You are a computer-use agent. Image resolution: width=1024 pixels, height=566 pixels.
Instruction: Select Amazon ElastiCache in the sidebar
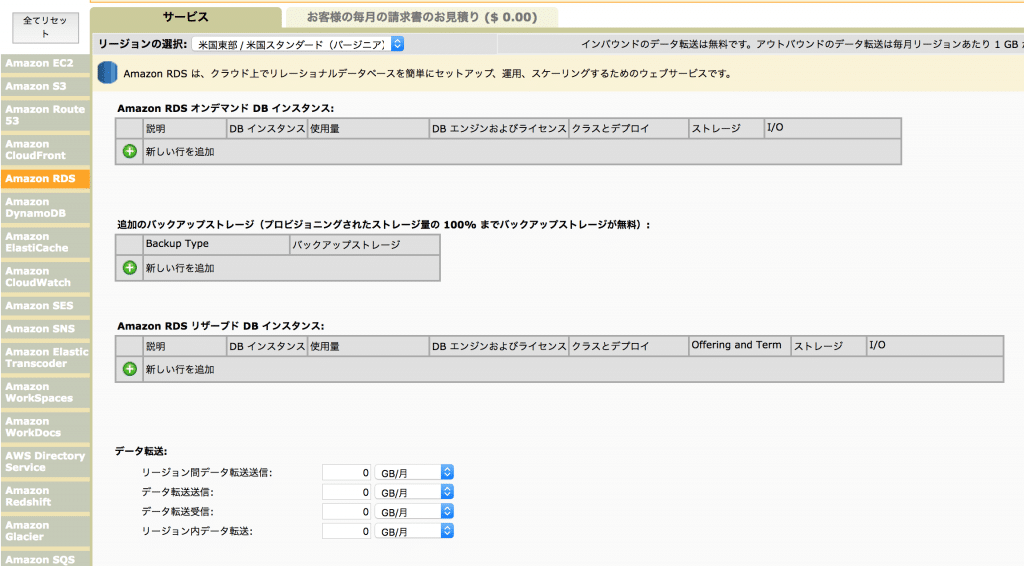[45, 242]
